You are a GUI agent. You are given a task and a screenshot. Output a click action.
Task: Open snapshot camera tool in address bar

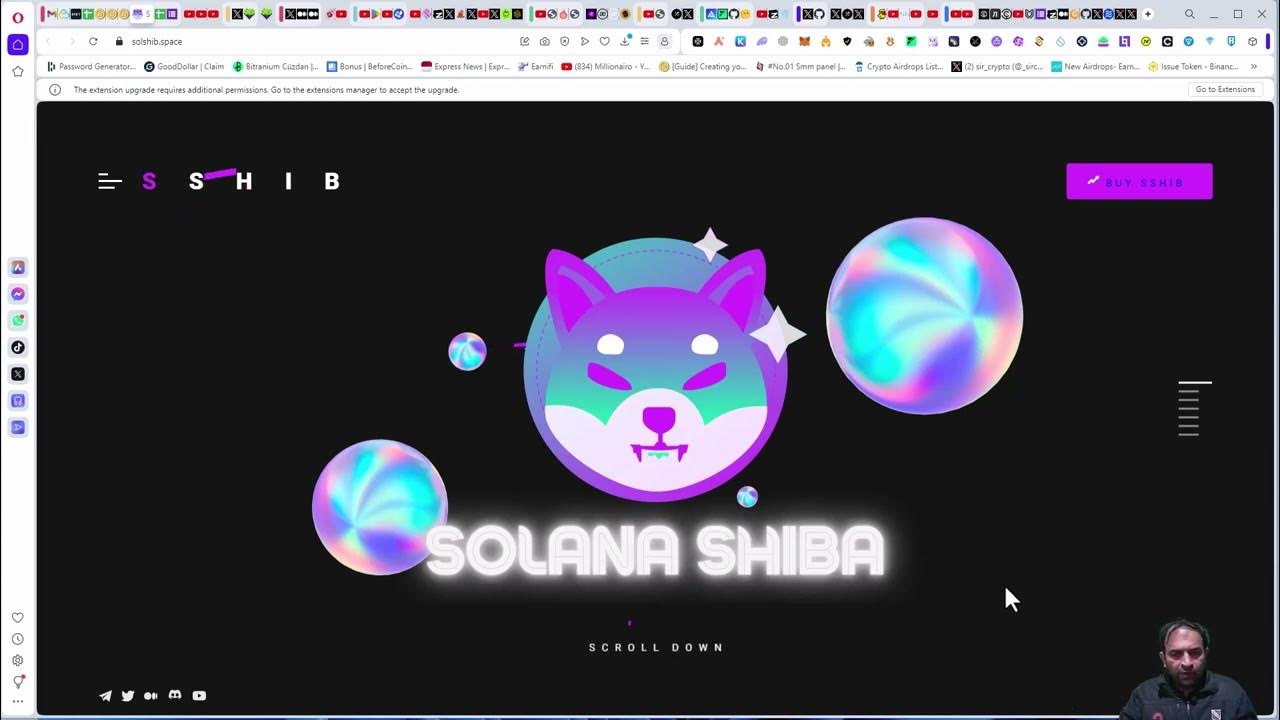(x=544, y=41)
